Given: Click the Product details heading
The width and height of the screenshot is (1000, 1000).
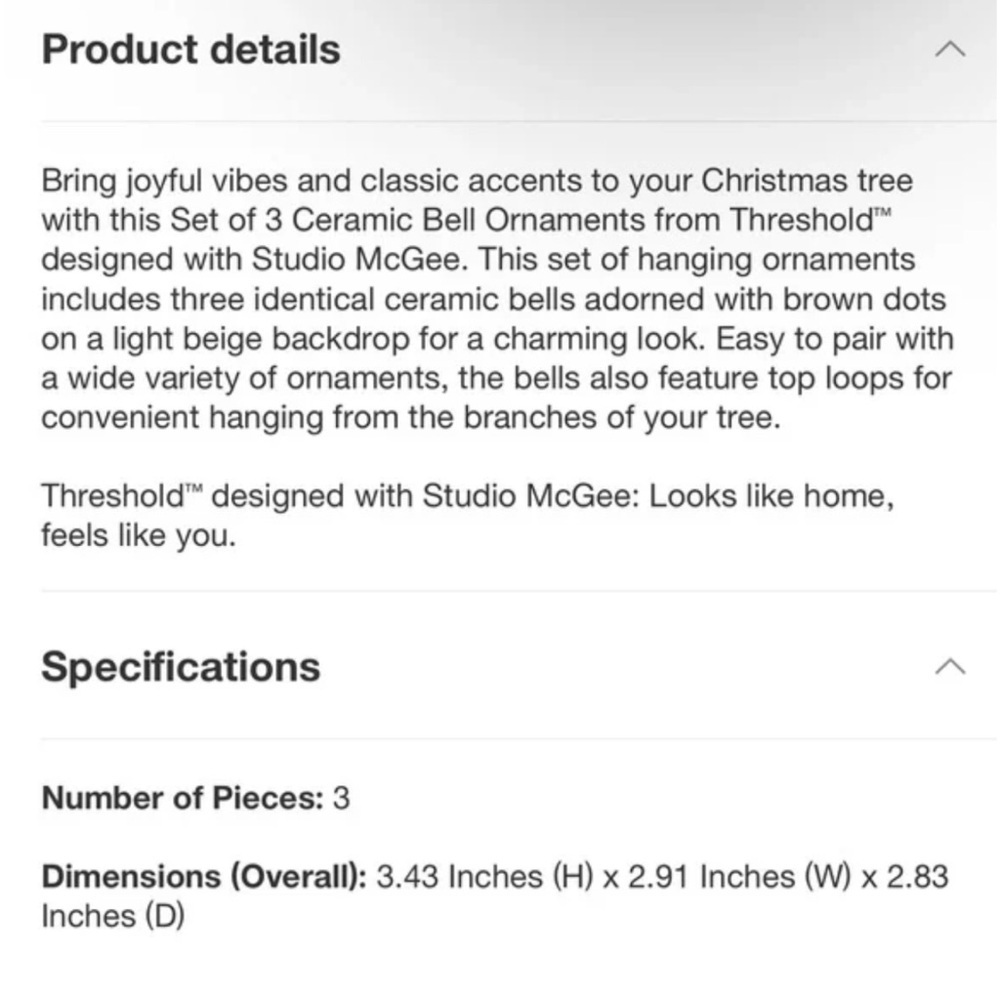Looking at the screenshot, I should pos(191,49).
